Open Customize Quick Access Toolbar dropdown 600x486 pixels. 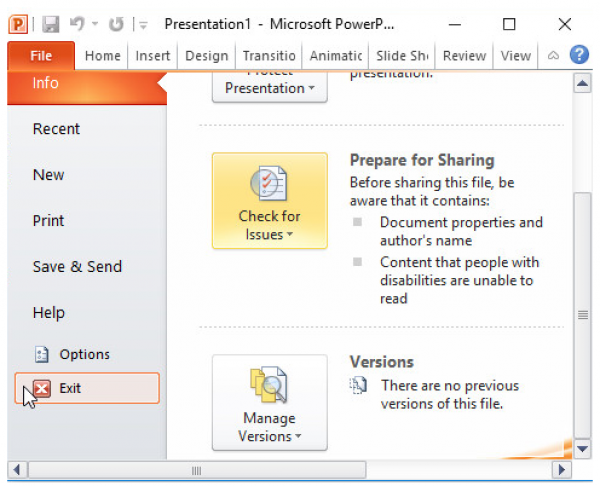pyautogui.click(x=143, y=24)
